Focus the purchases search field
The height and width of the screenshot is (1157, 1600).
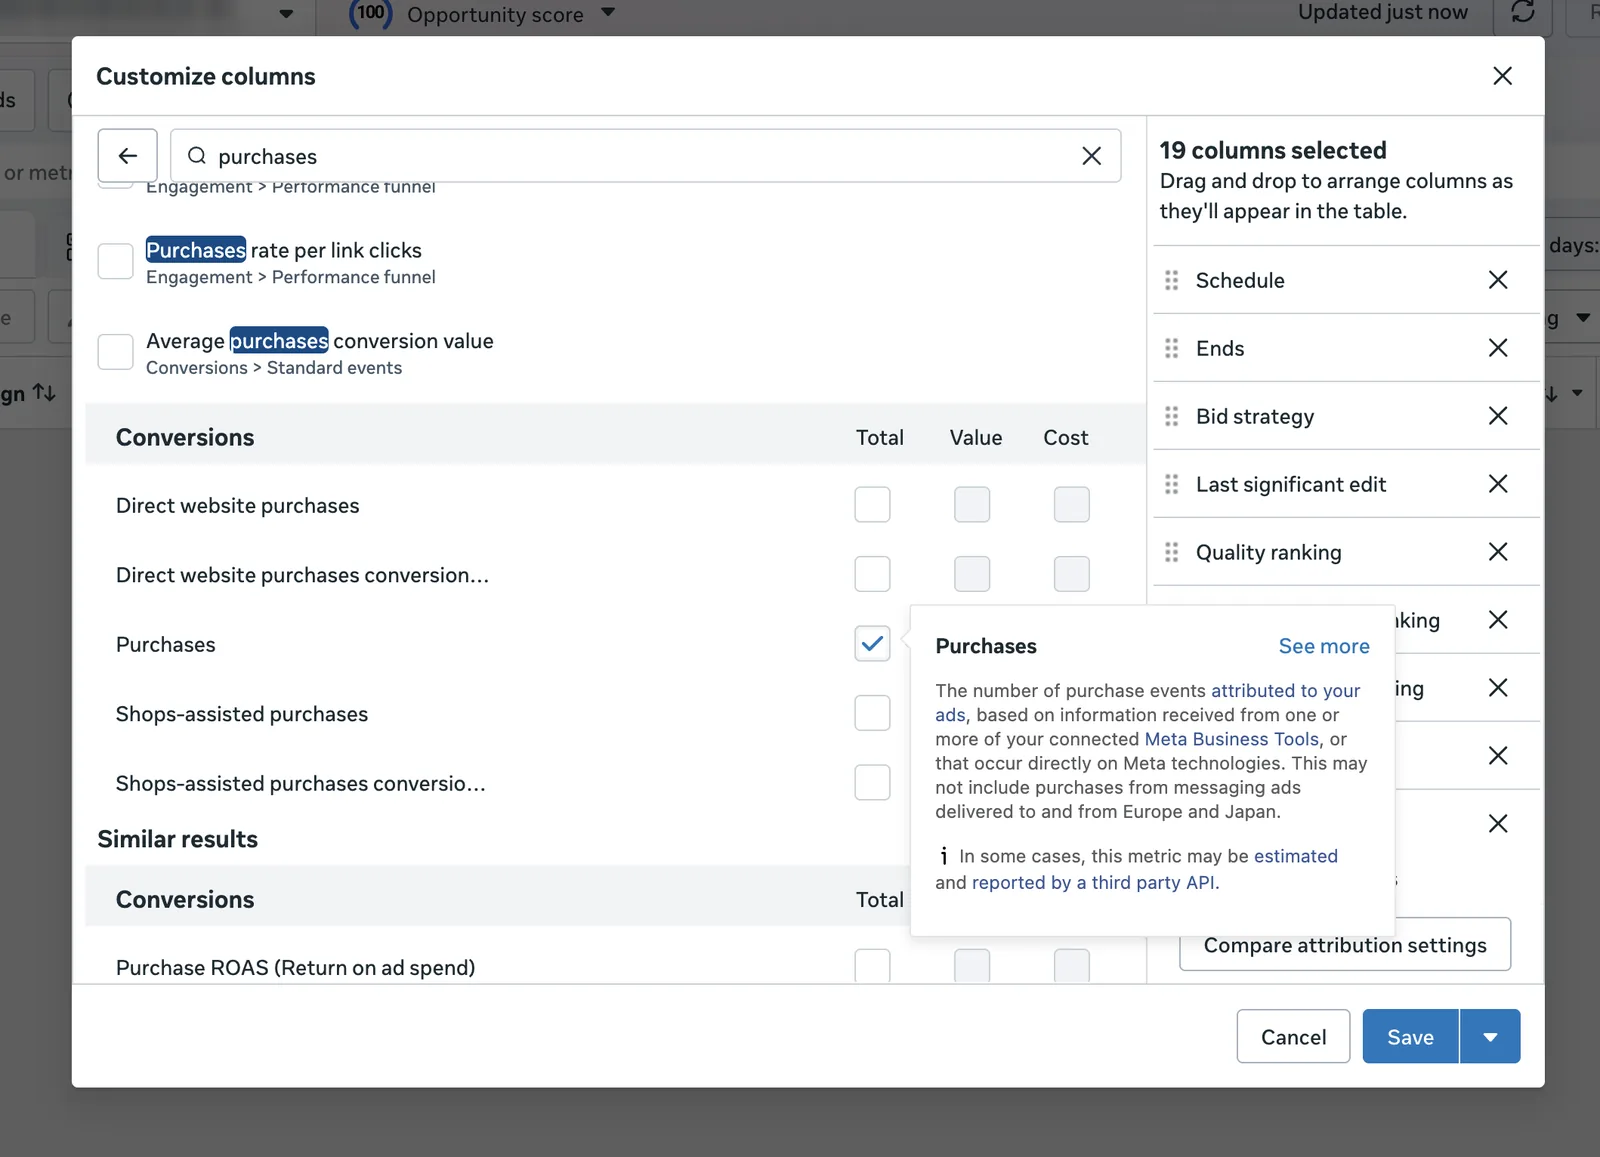tap(645, 156)
